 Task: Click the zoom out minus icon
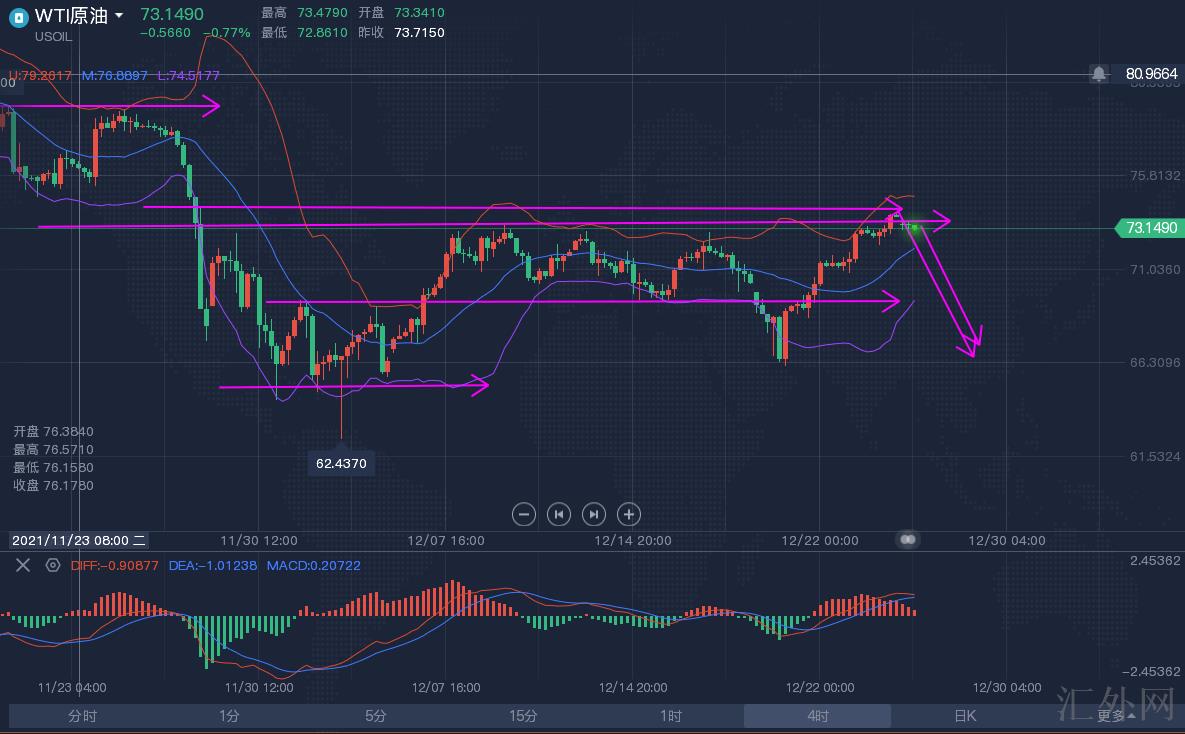(524, 514)
